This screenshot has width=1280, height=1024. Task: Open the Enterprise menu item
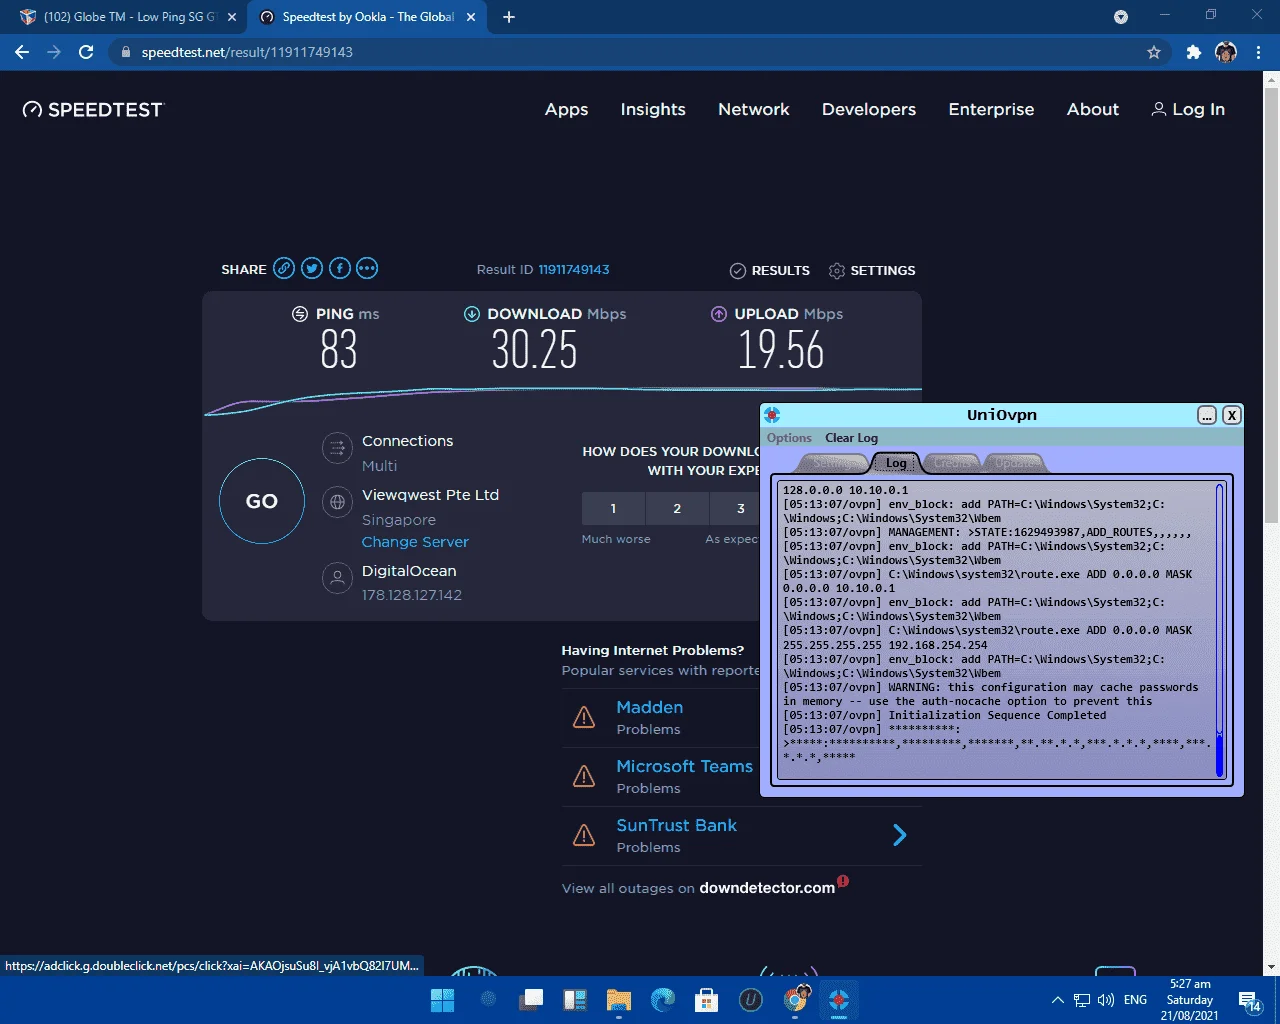[x=991, y=110]
